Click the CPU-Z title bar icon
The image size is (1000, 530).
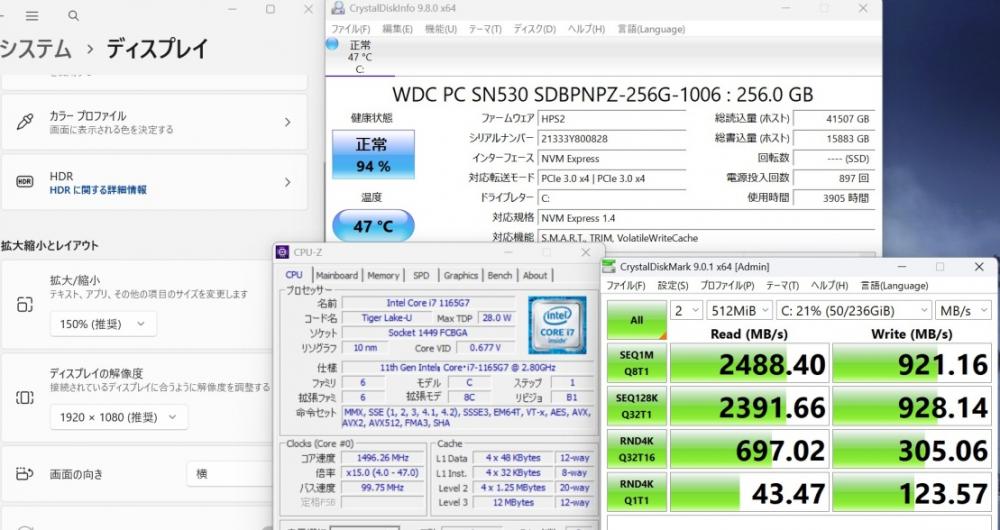[283, 253]
